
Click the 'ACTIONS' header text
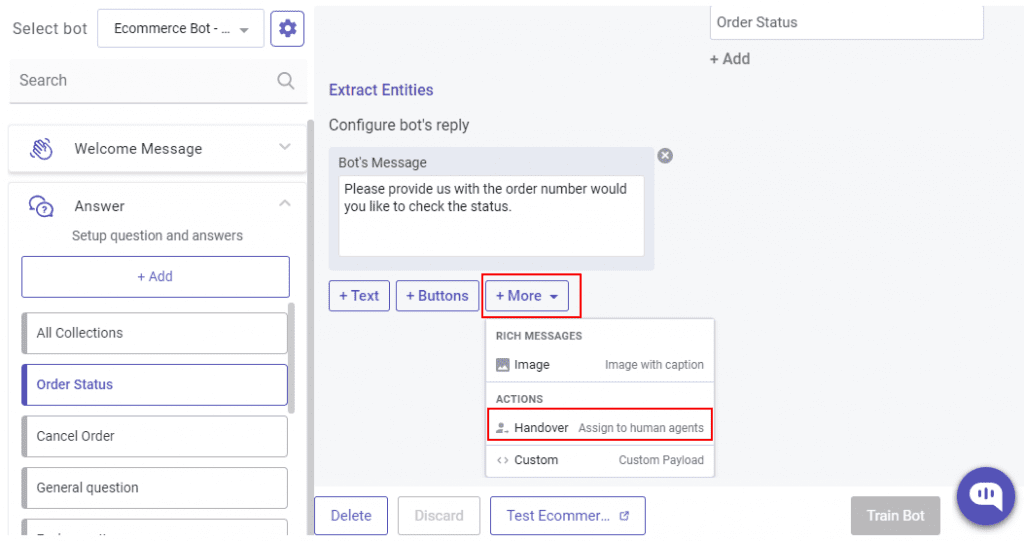click(519, 400)
